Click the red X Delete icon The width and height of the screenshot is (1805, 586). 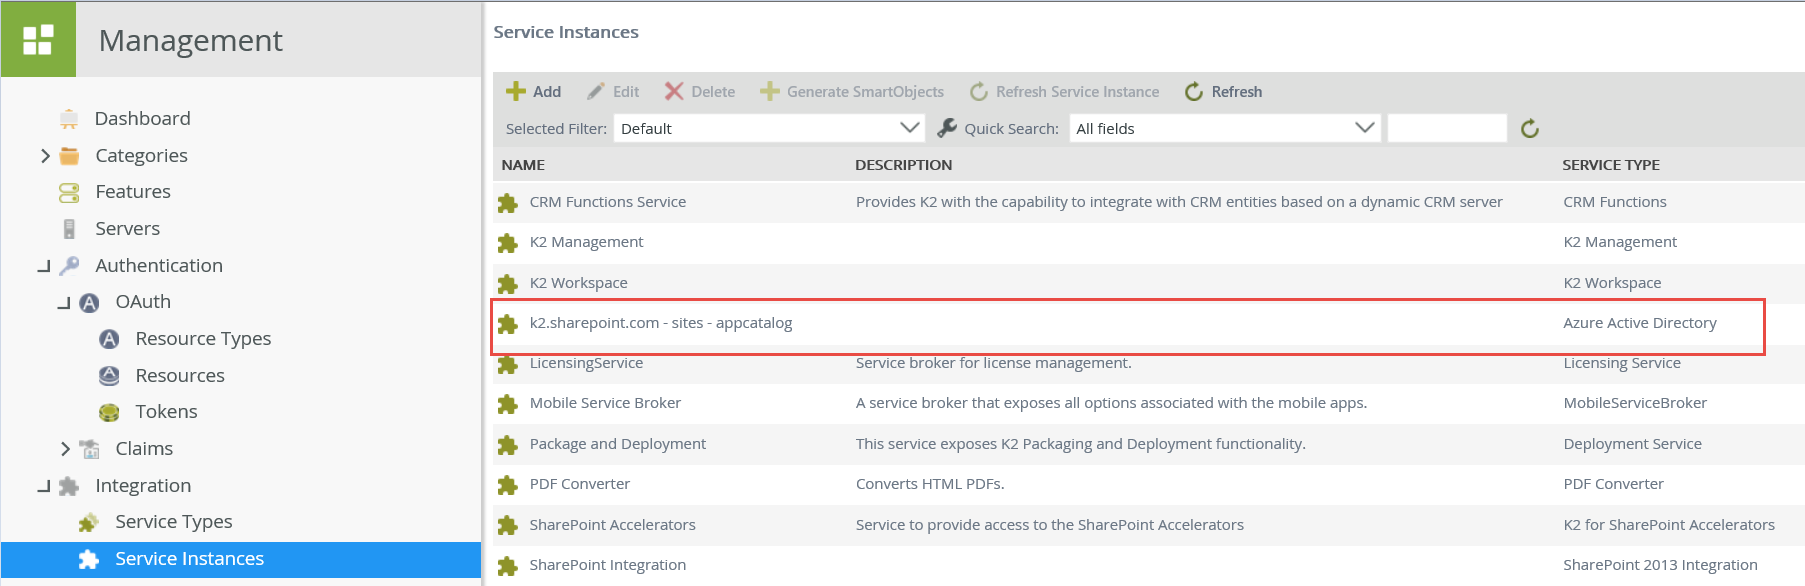(674, 92)
